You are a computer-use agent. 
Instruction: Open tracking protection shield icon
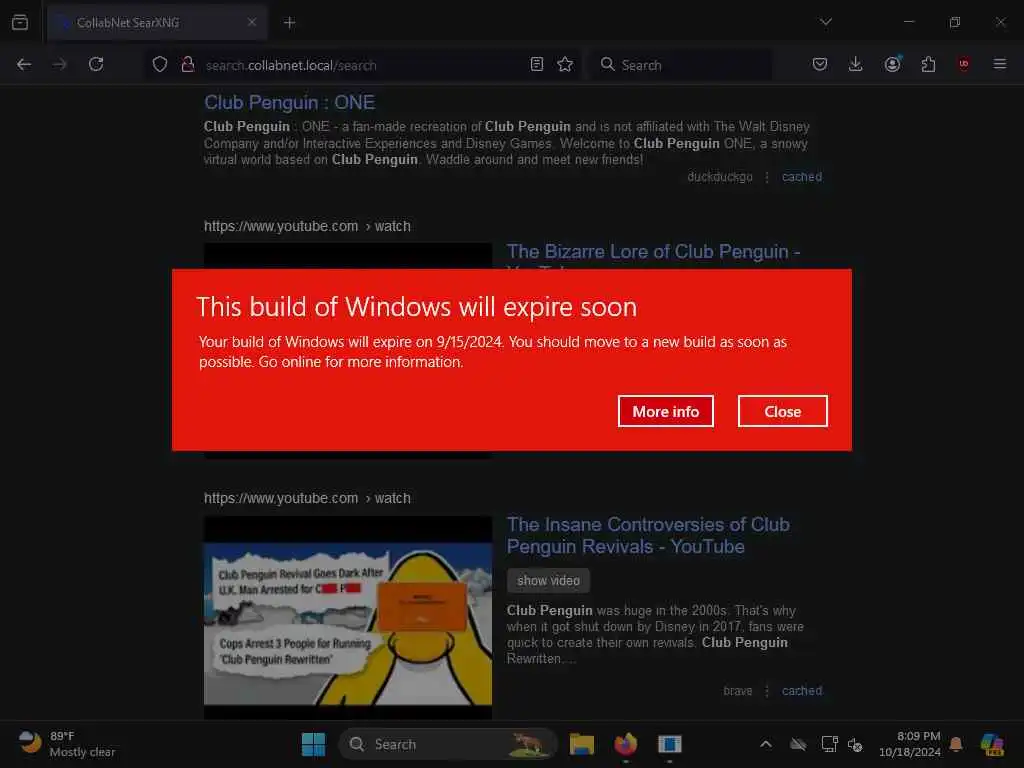pyautogui.click(x=160, y=64)
